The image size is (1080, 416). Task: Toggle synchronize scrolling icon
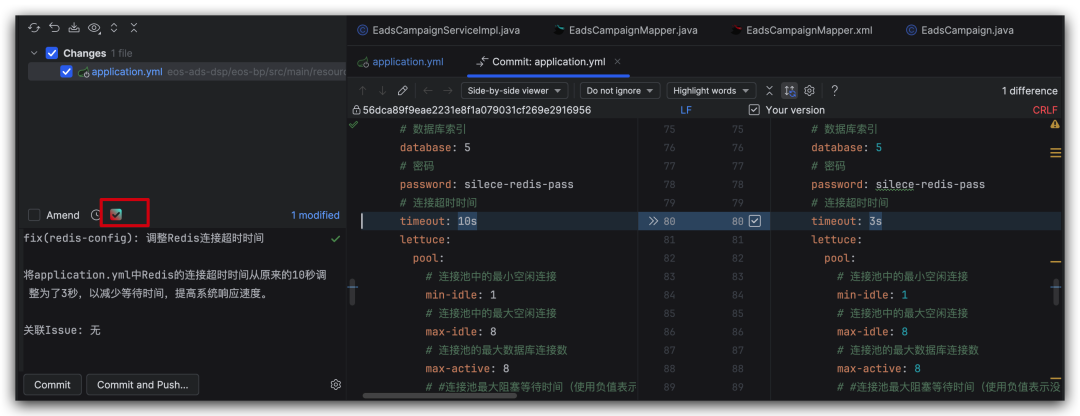click(x=789, y=91)
